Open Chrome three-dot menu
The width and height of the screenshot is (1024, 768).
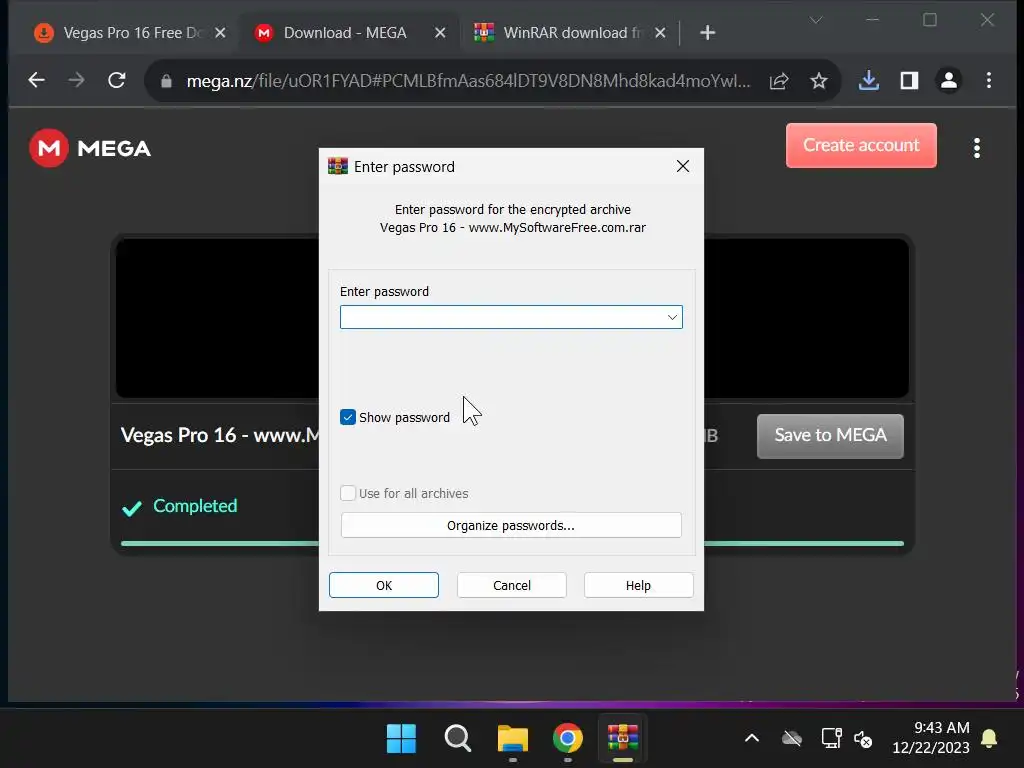(989, 80)
